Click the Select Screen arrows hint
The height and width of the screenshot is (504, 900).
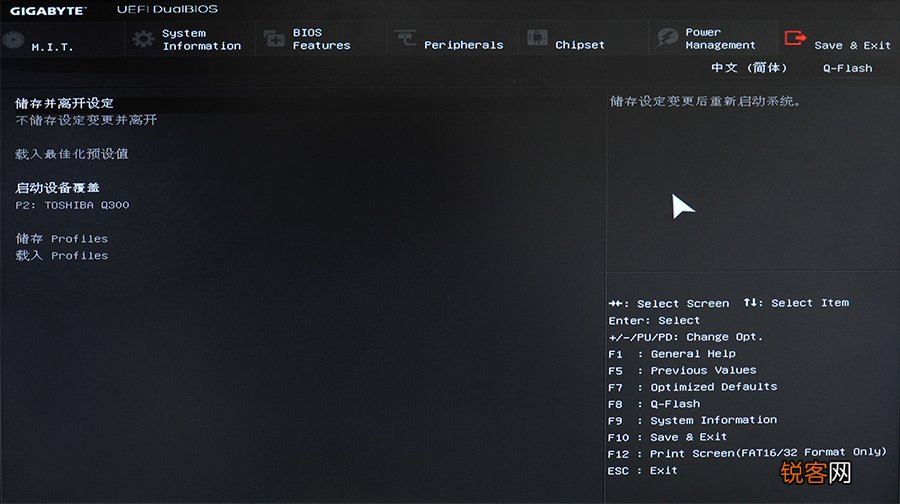click(669, 303)
